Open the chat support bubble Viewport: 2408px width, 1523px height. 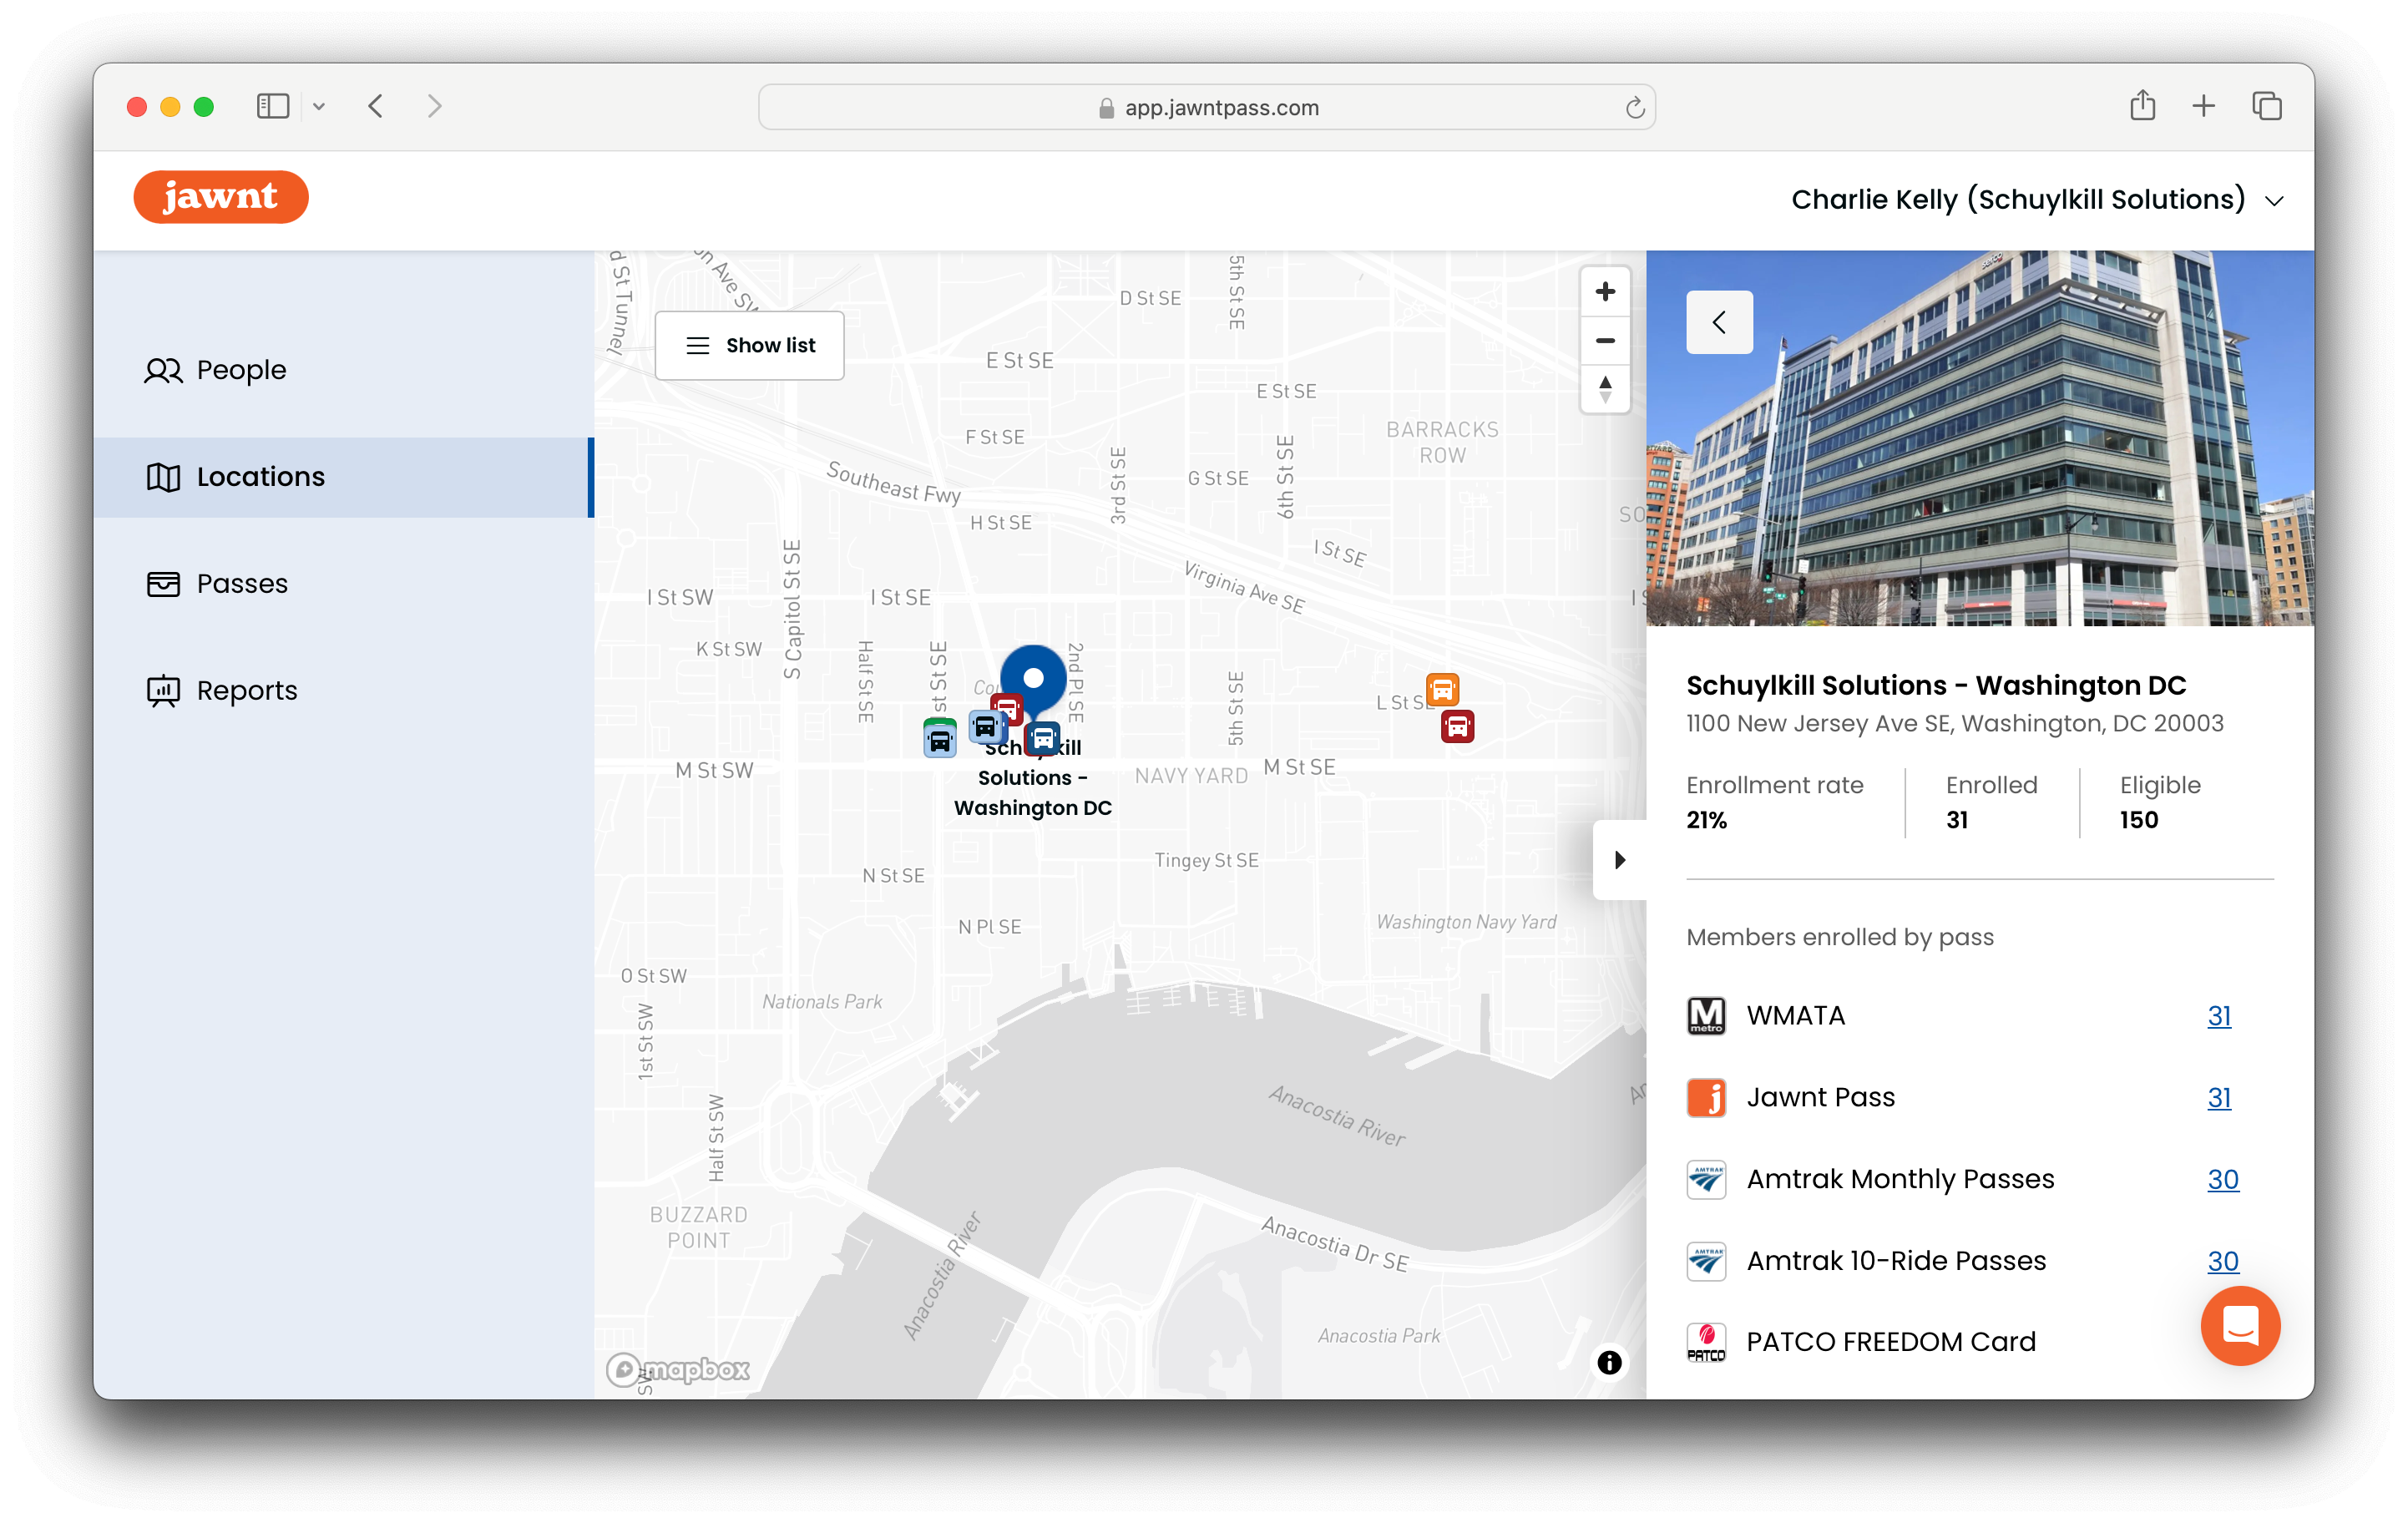coord(2240,1326)
